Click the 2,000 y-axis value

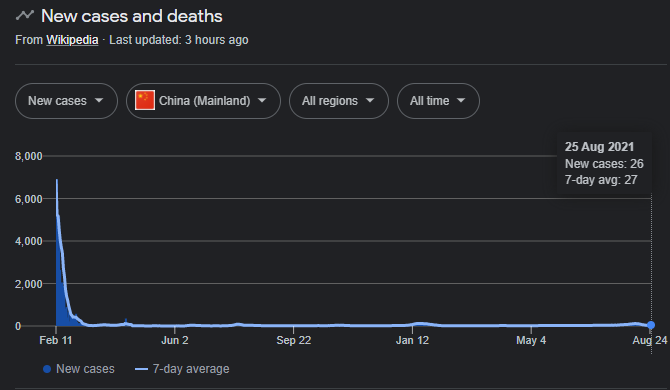(x=29, y=284)
